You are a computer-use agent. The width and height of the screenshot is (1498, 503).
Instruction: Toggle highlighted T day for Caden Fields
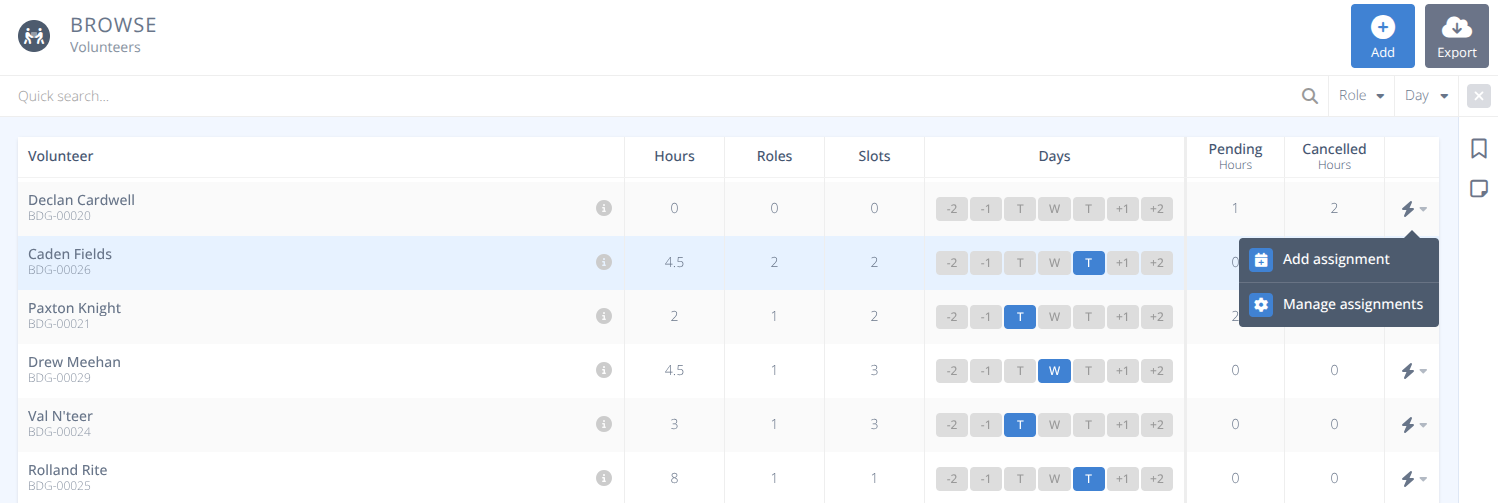coord(1088,263)
